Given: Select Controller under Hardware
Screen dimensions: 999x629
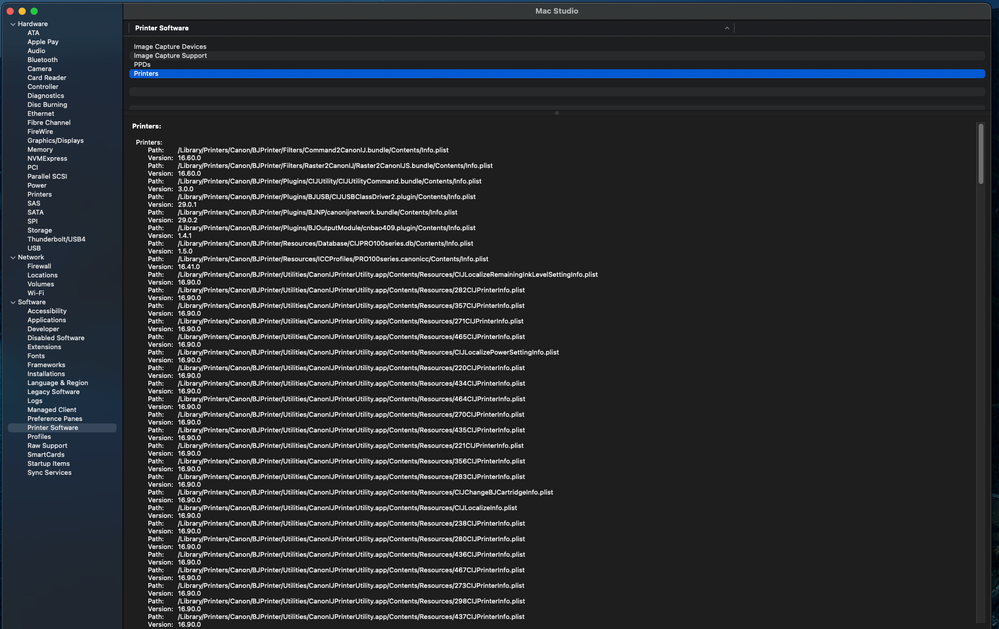Looking at the screenshot, I should pos(43,87).
